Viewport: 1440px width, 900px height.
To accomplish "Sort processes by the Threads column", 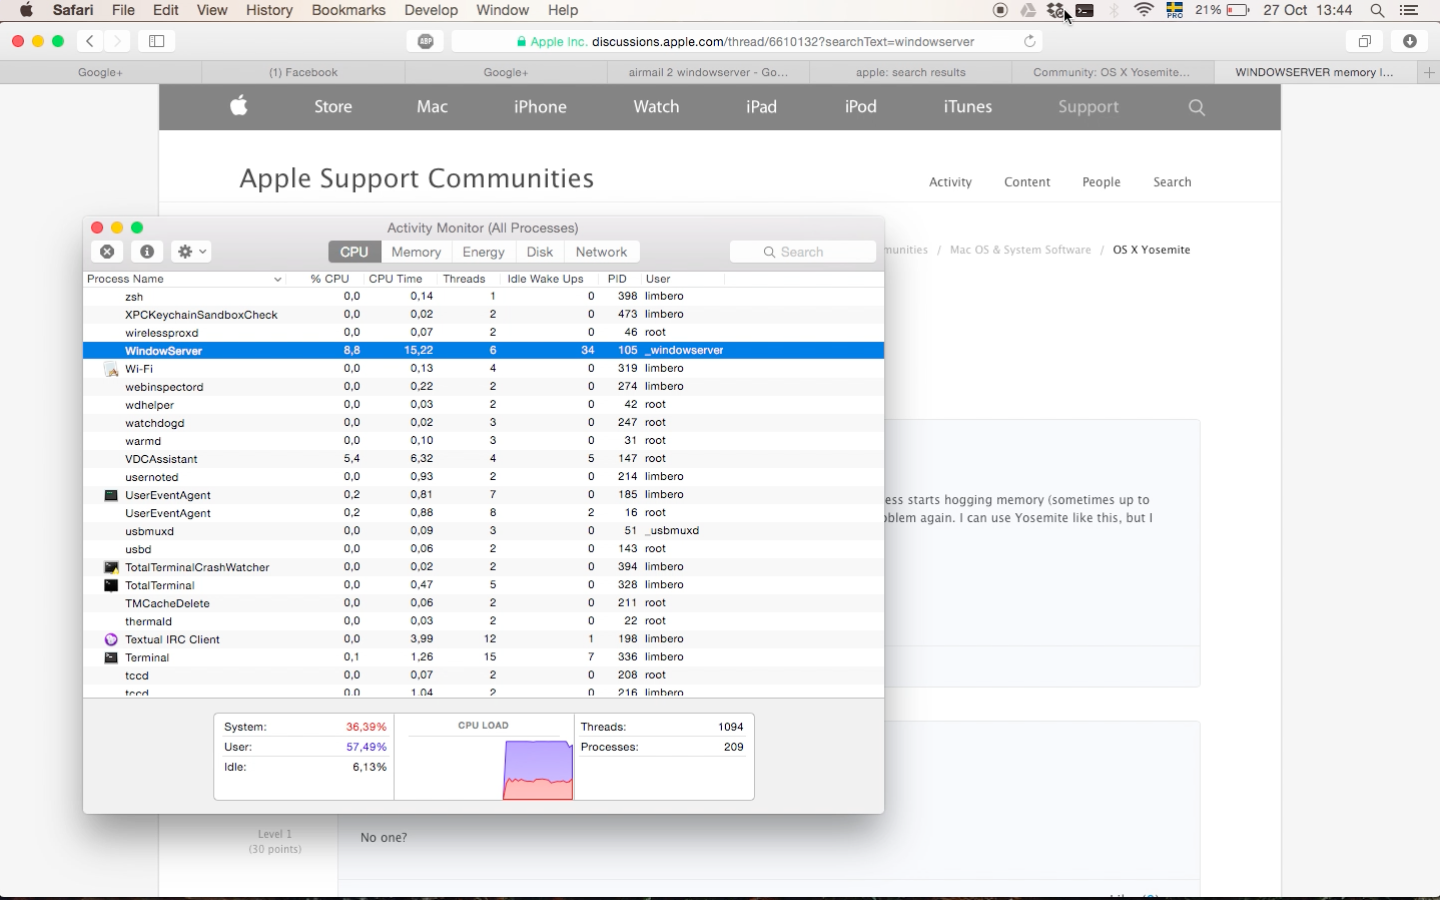I will click(x=464, y=279).
